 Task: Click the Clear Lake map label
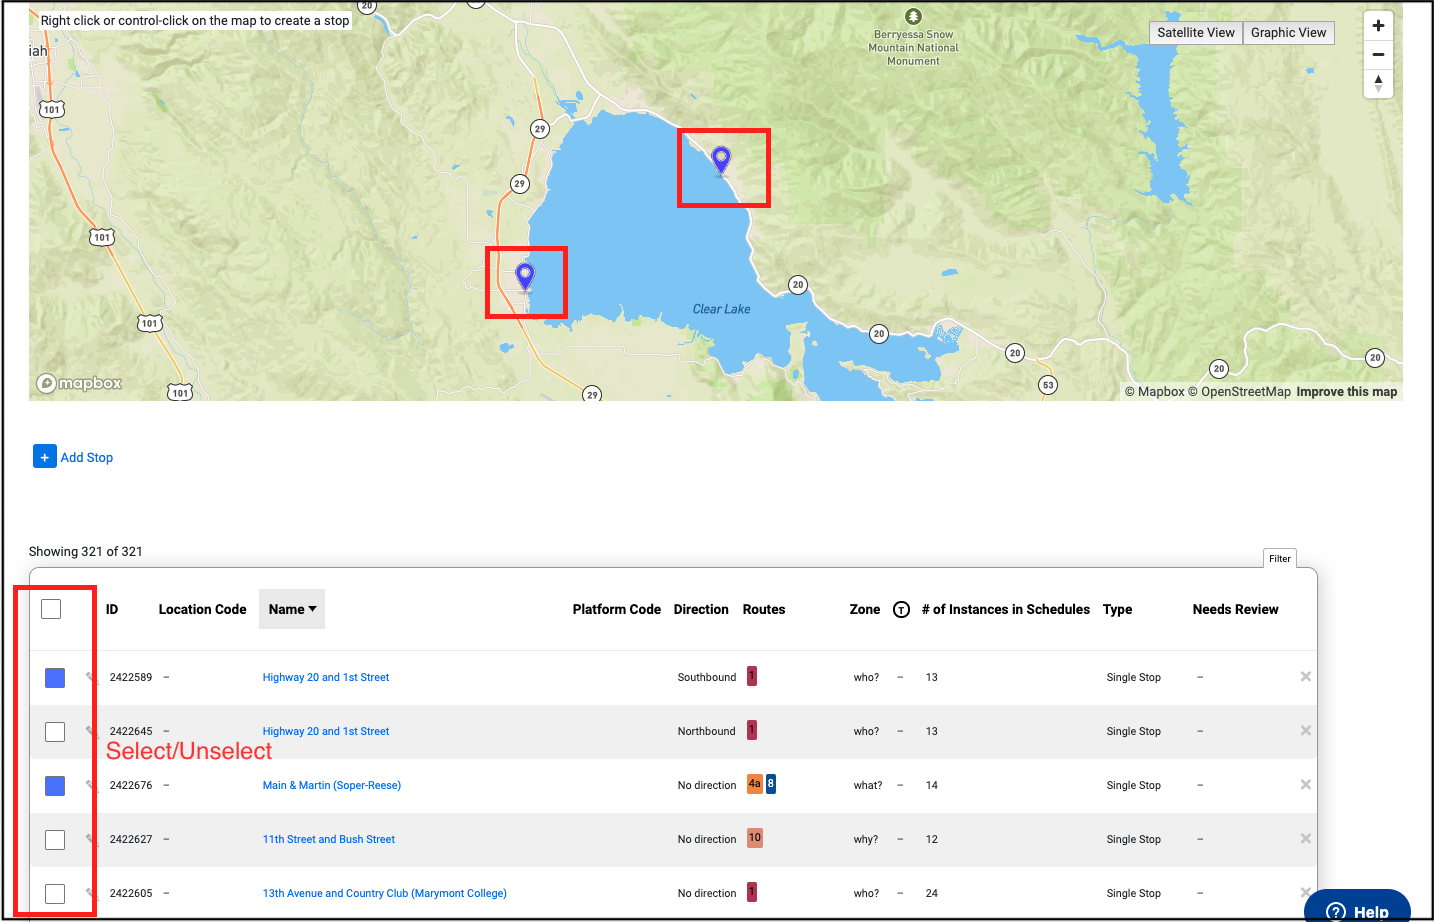pos(721,309)
